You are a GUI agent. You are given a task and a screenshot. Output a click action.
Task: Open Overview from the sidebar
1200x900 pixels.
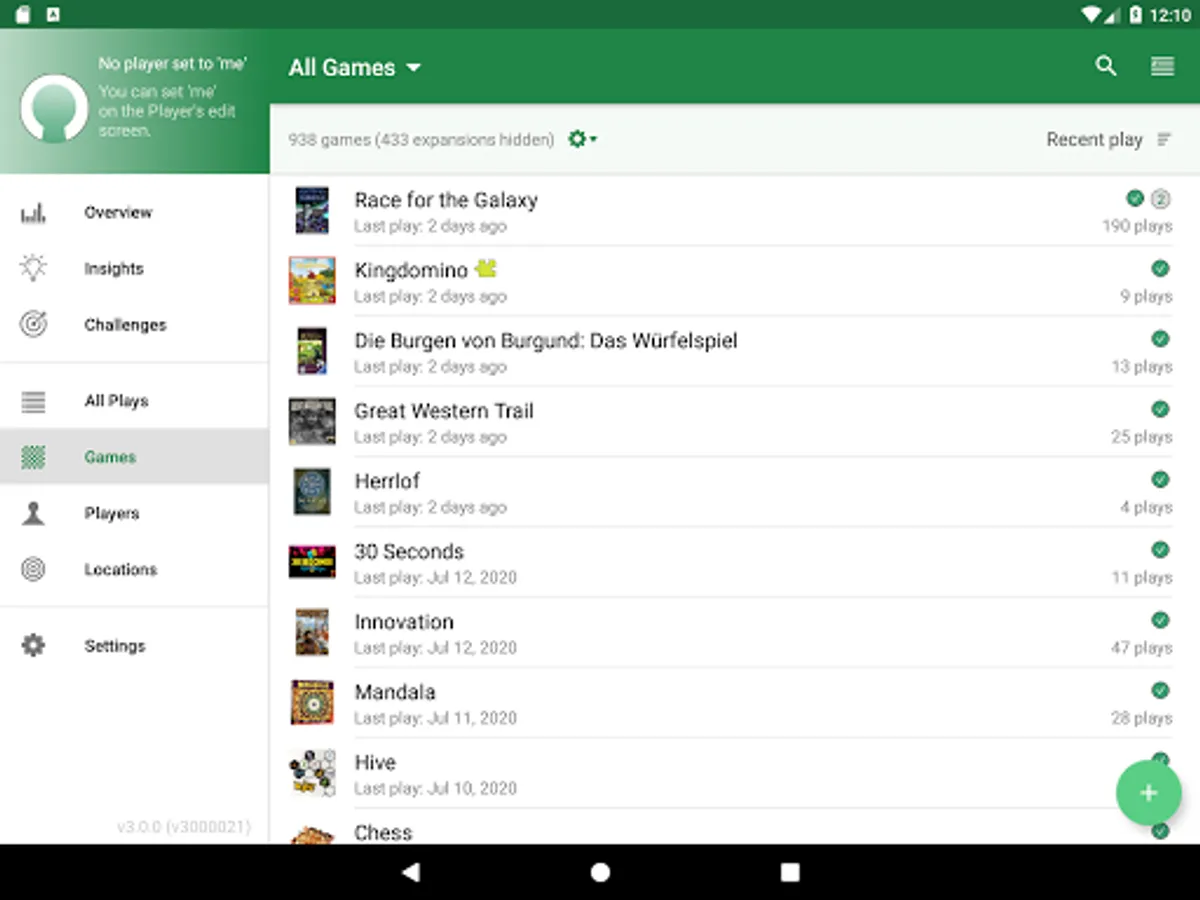118,212
